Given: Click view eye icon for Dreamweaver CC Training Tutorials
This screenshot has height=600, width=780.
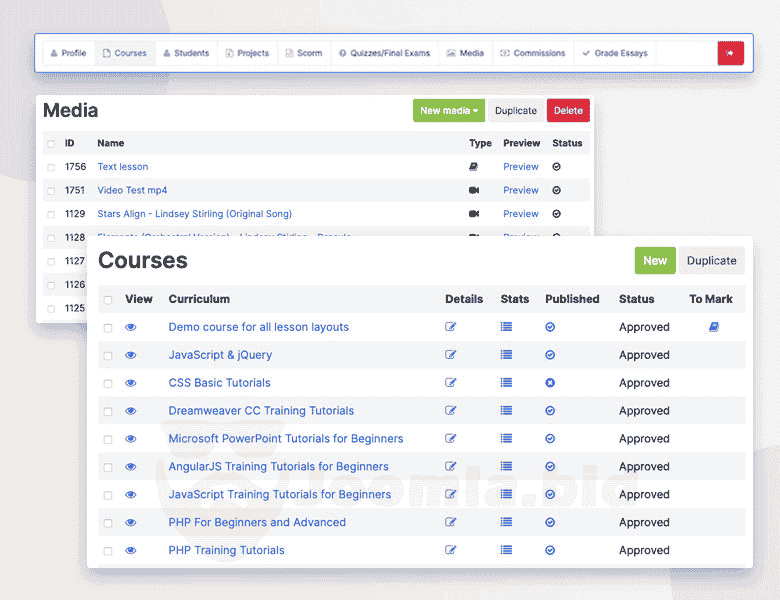Looking at the screenshot, I should click(x=131, y=411).
